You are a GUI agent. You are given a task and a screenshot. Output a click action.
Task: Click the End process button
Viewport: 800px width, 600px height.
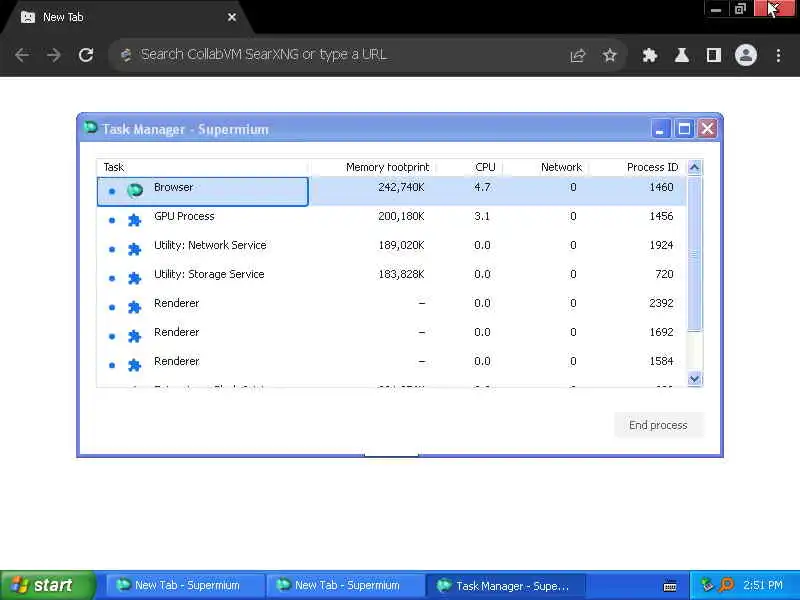pyautogui.click(x=658, y=425)
